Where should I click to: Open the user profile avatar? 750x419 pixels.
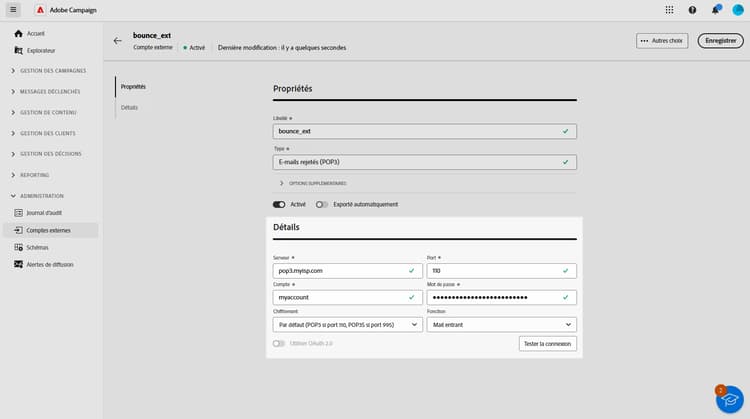[738, 10]
